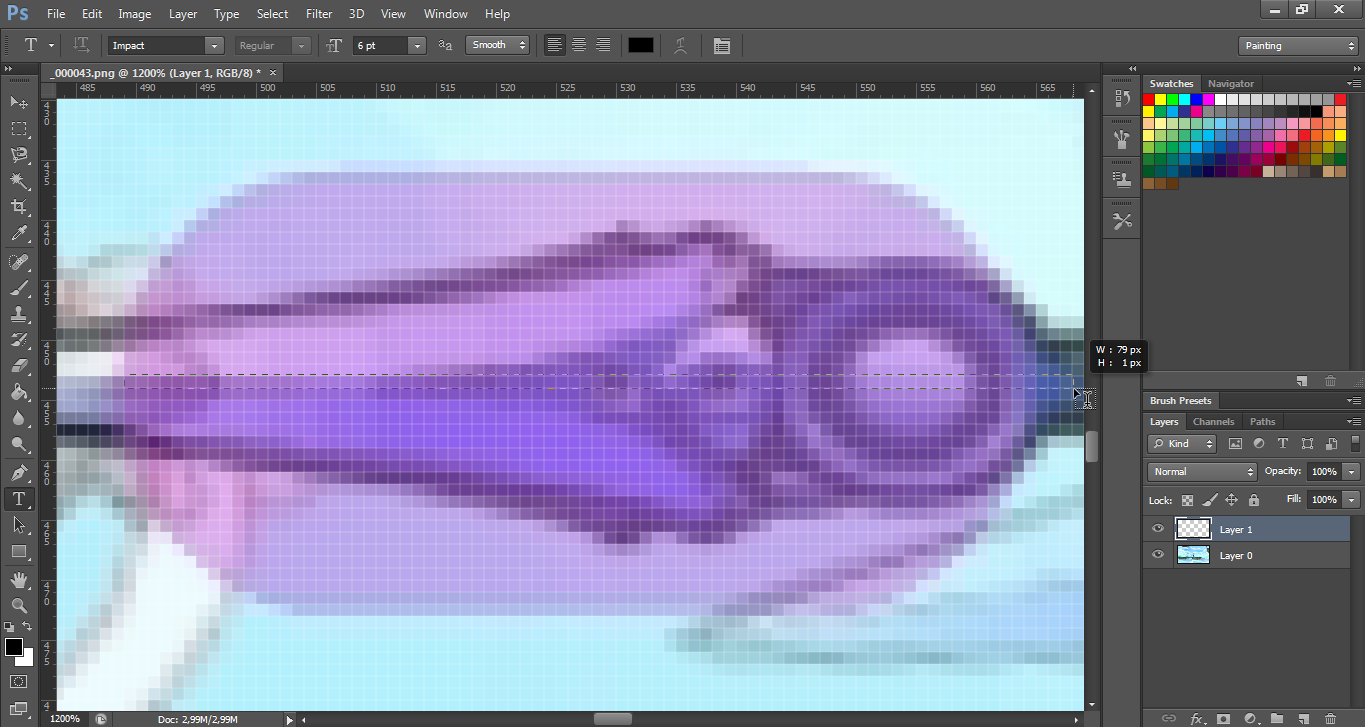Select the Pen tool
Image resolution: width=1365 pixels, height=727 pixels.
pyautogui.click(x=19, y=473)
